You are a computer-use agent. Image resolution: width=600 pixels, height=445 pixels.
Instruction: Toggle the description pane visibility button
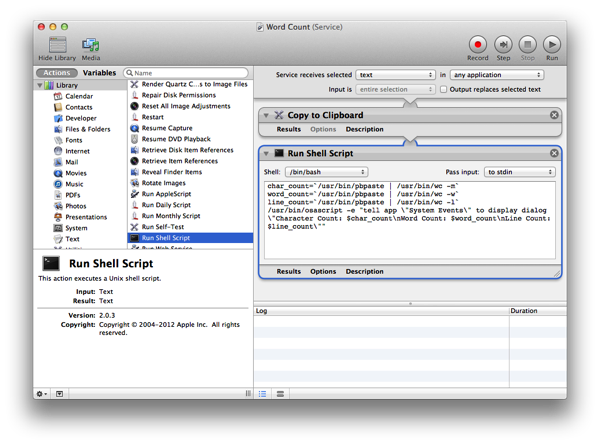click(60, 394)
